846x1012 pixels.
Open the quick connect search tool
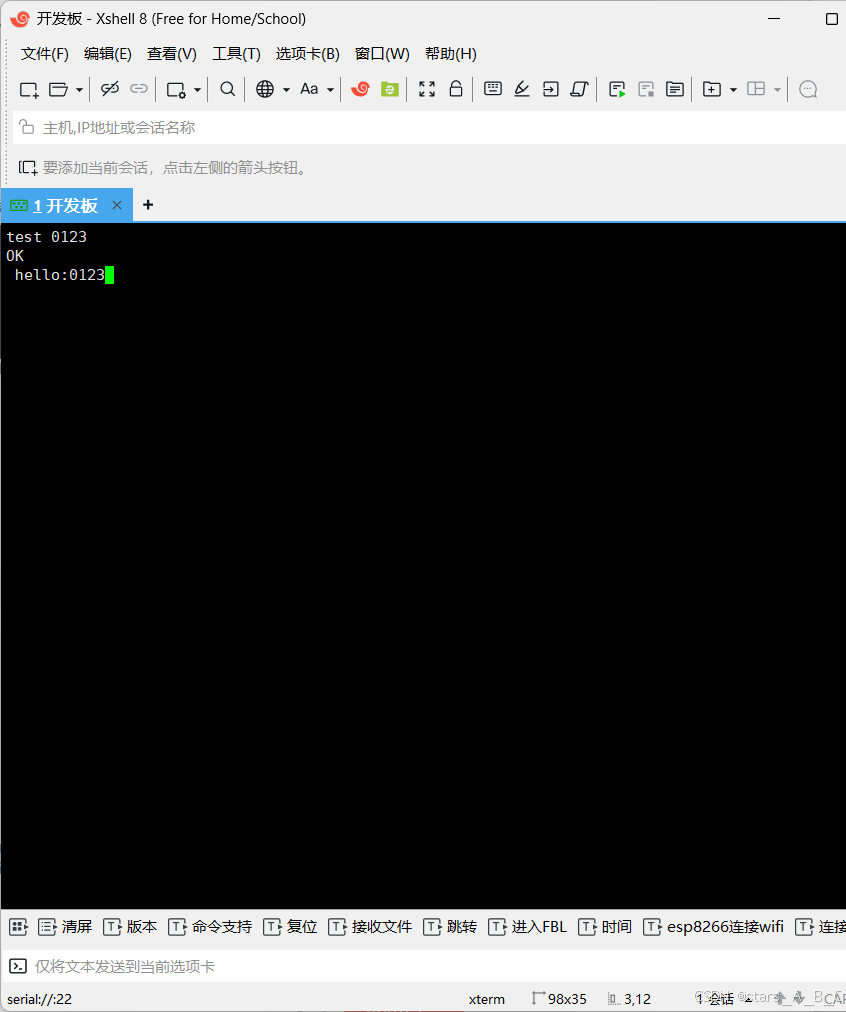[x=227, y=89]
